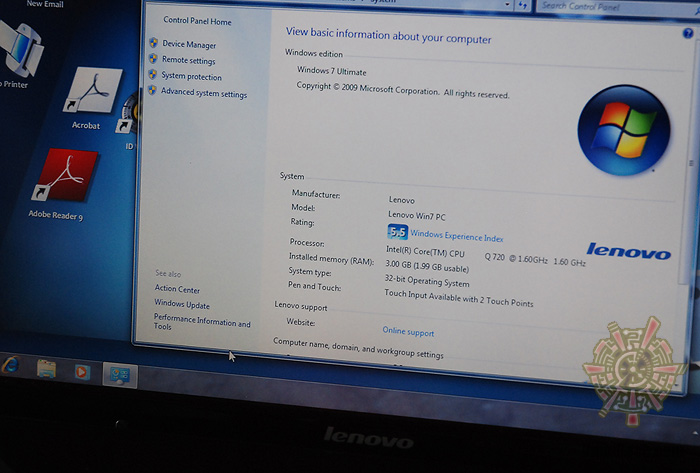The height and width of the screenshot is (473, 700).
Task: Click the System protection shield icon
Action: pyautogui.click(x=152, y=74)
